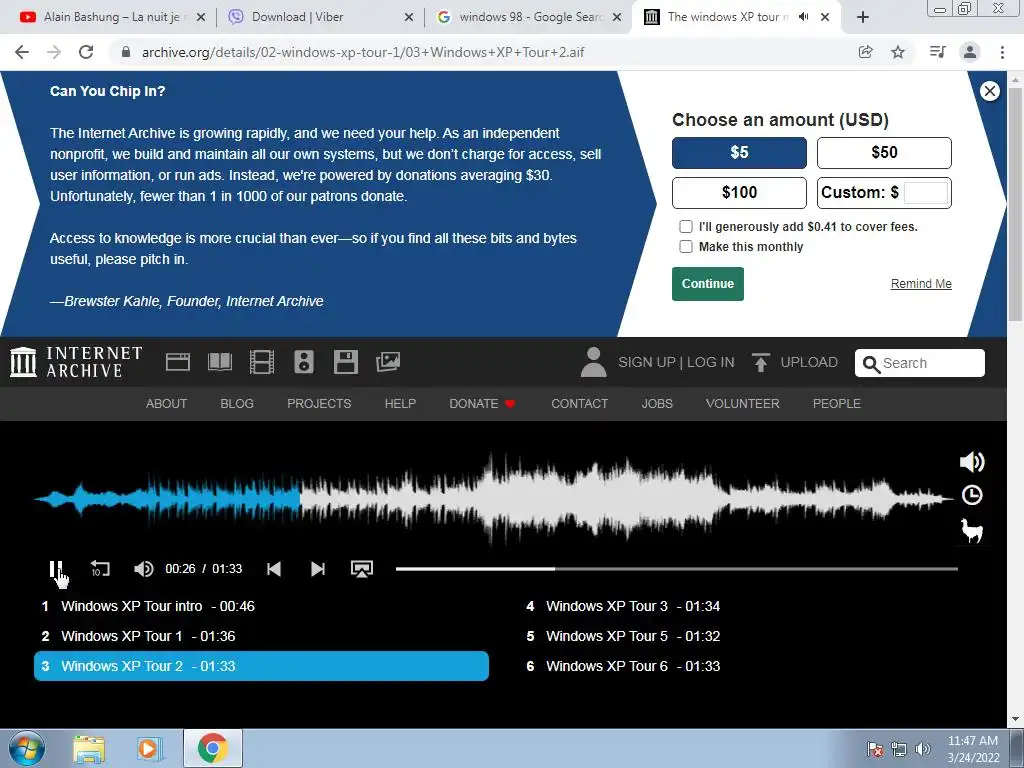Seek along the playback progress bar

(x=677, y=569)
